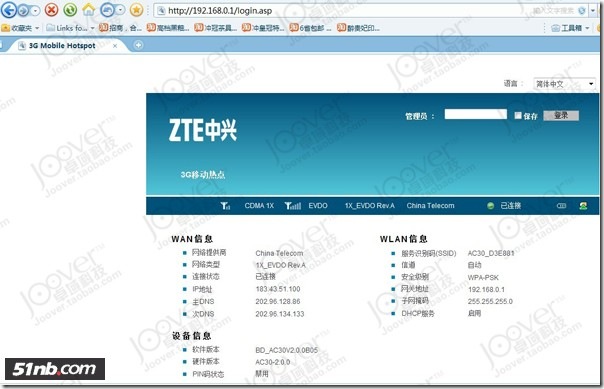Open the 工具箱 toolbox dropdown

click(x=570, y=28)
